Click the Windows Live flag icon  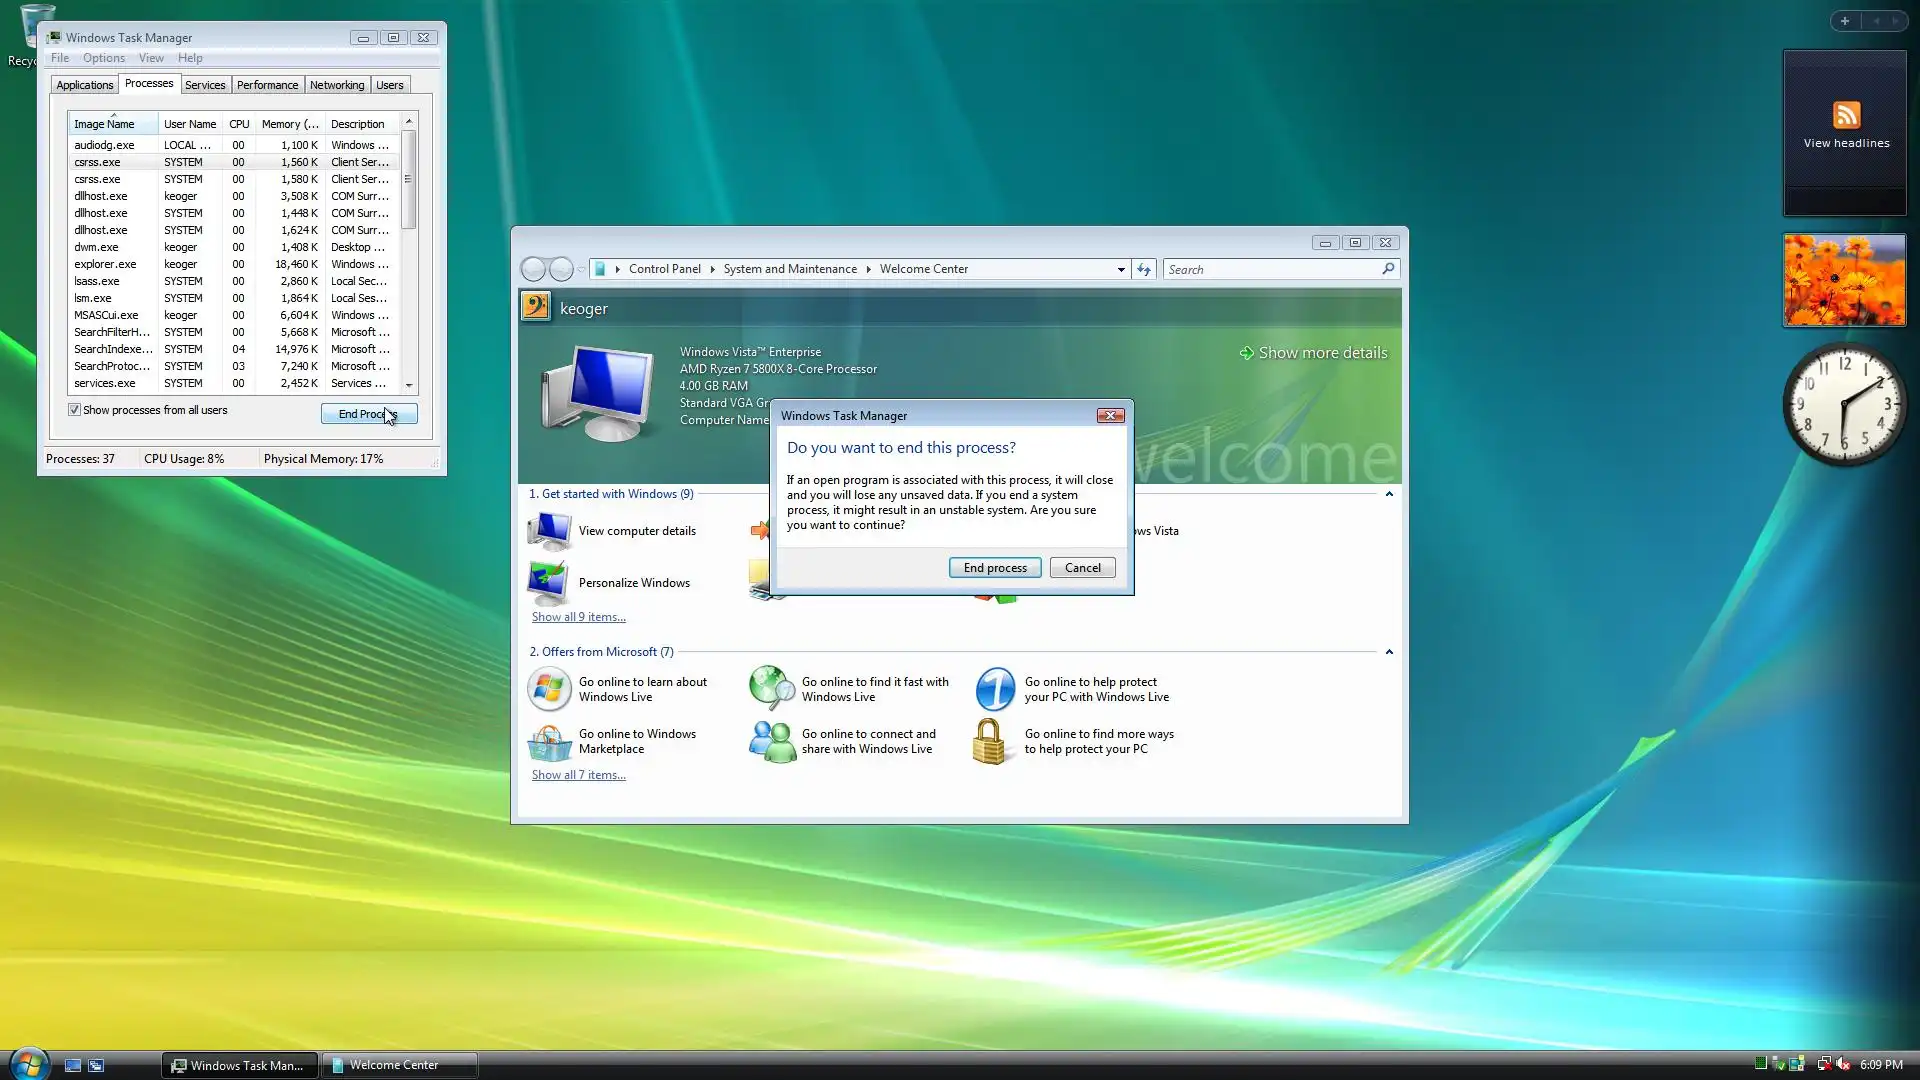[x=549, y=690]
